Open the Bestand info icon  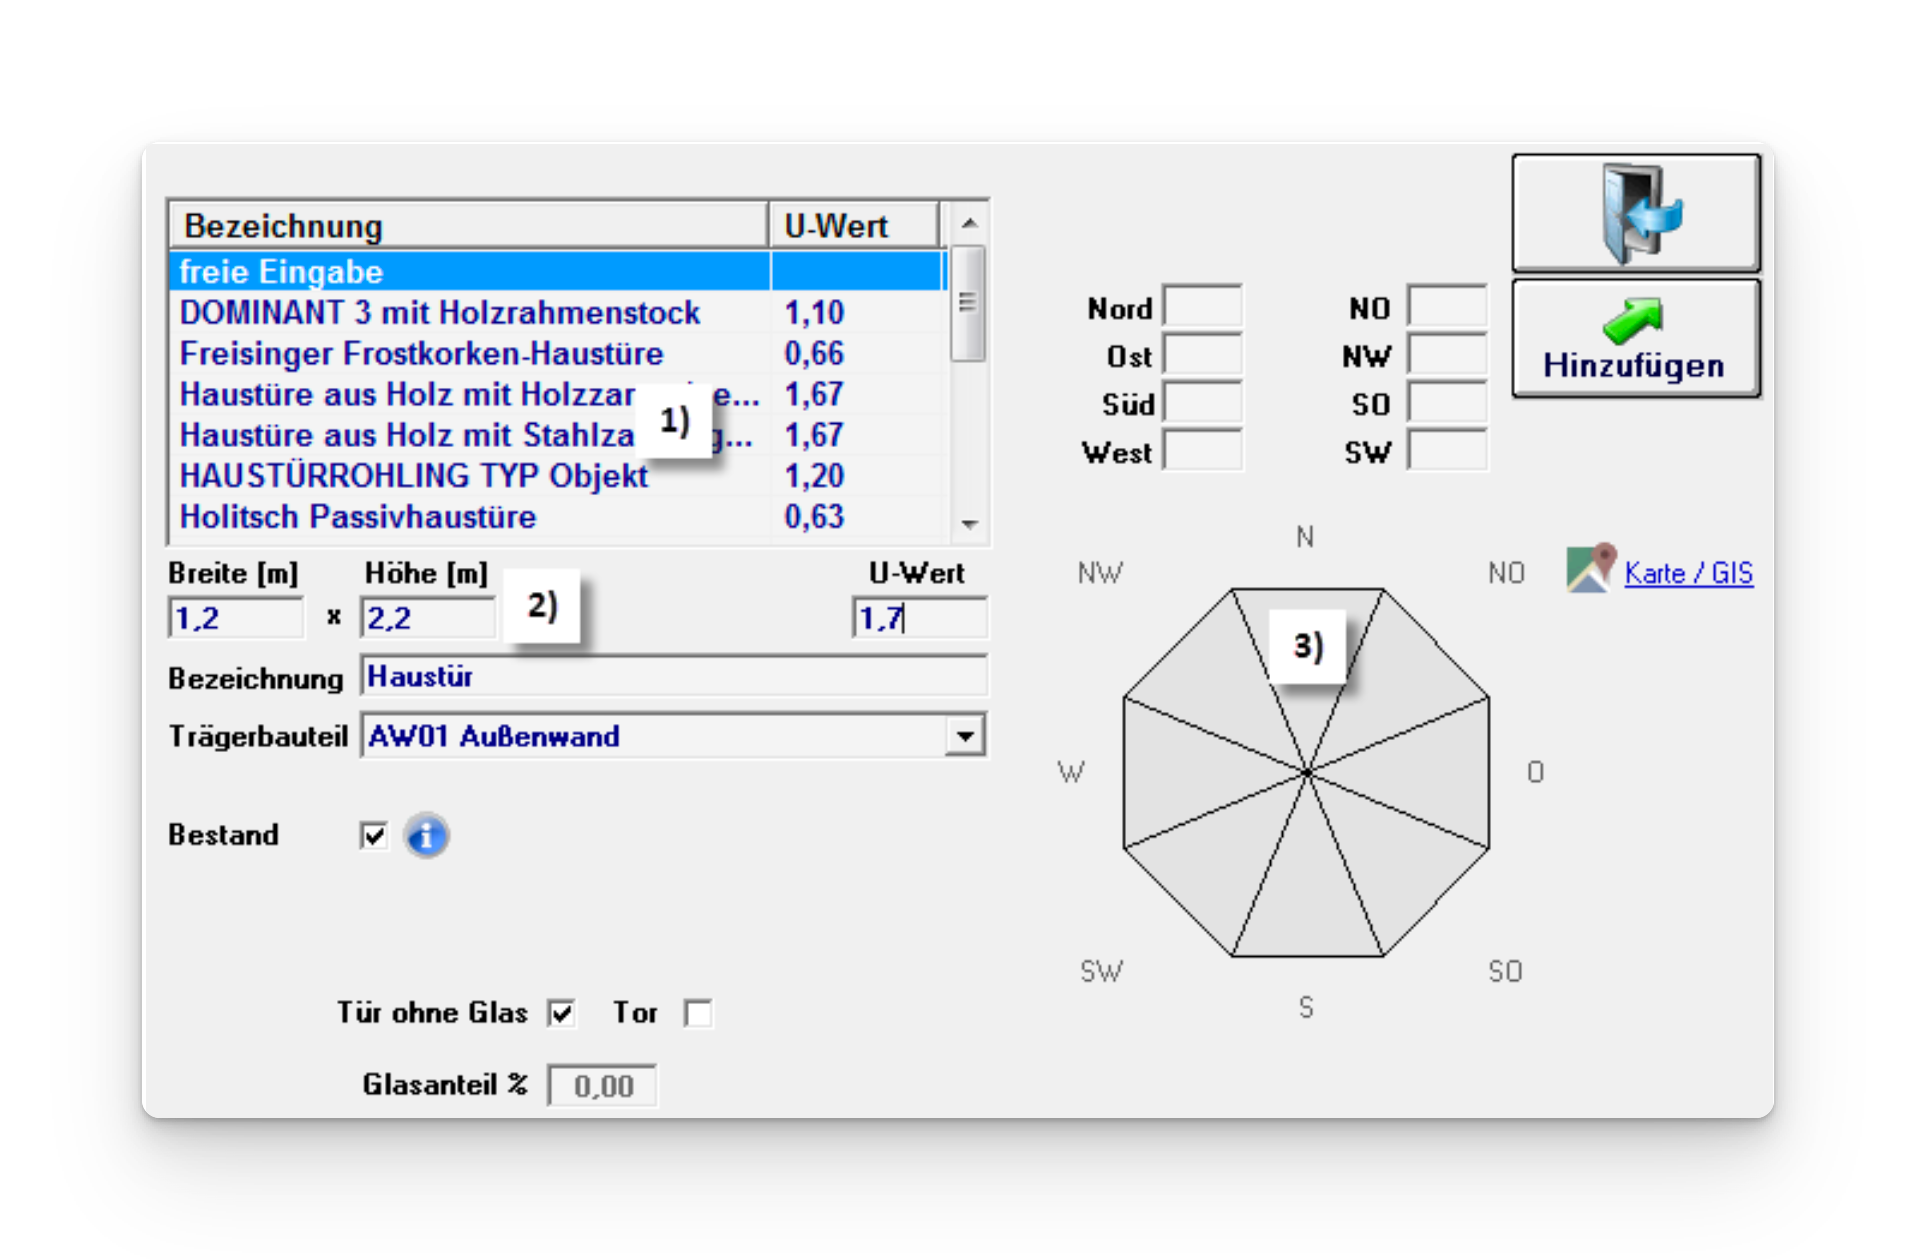click(426, 835)
